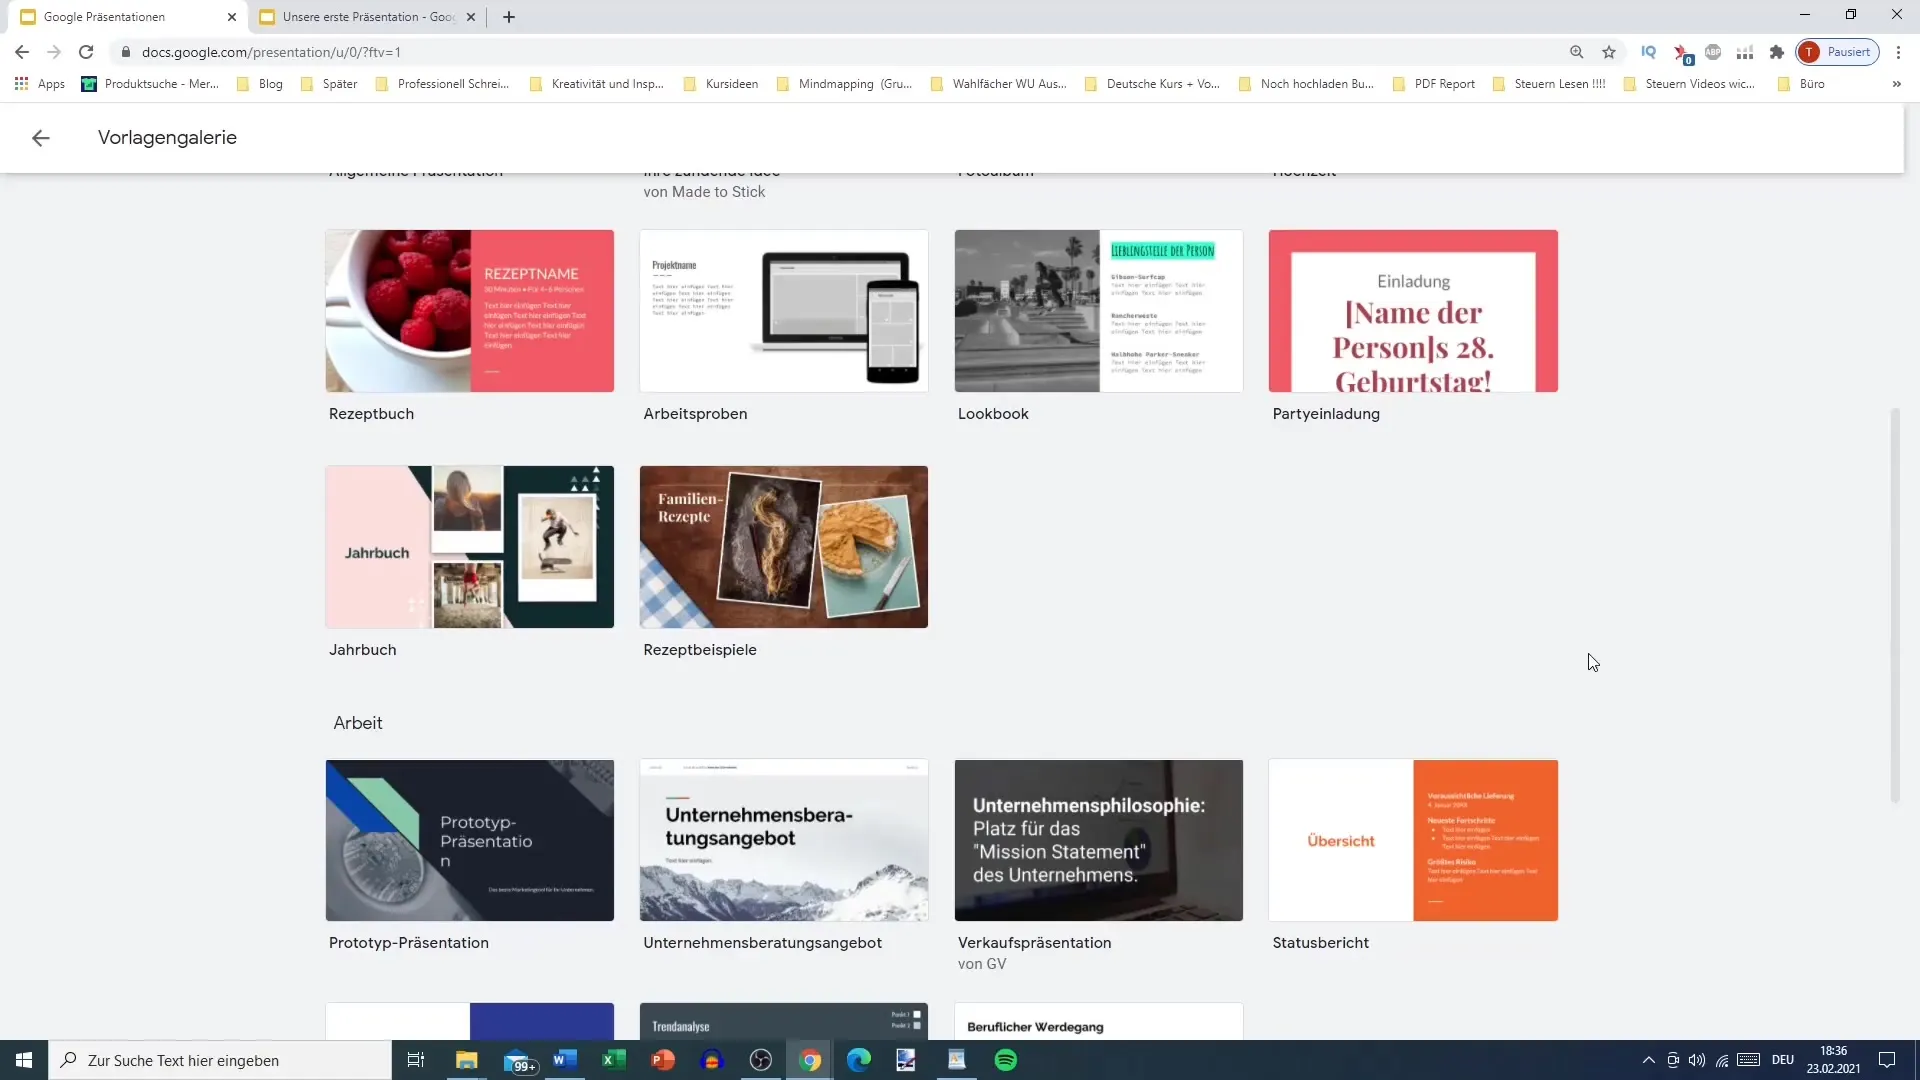Click the Rezeptbuch label text
Screen dimensions: 1920x1080
[371, 414]
